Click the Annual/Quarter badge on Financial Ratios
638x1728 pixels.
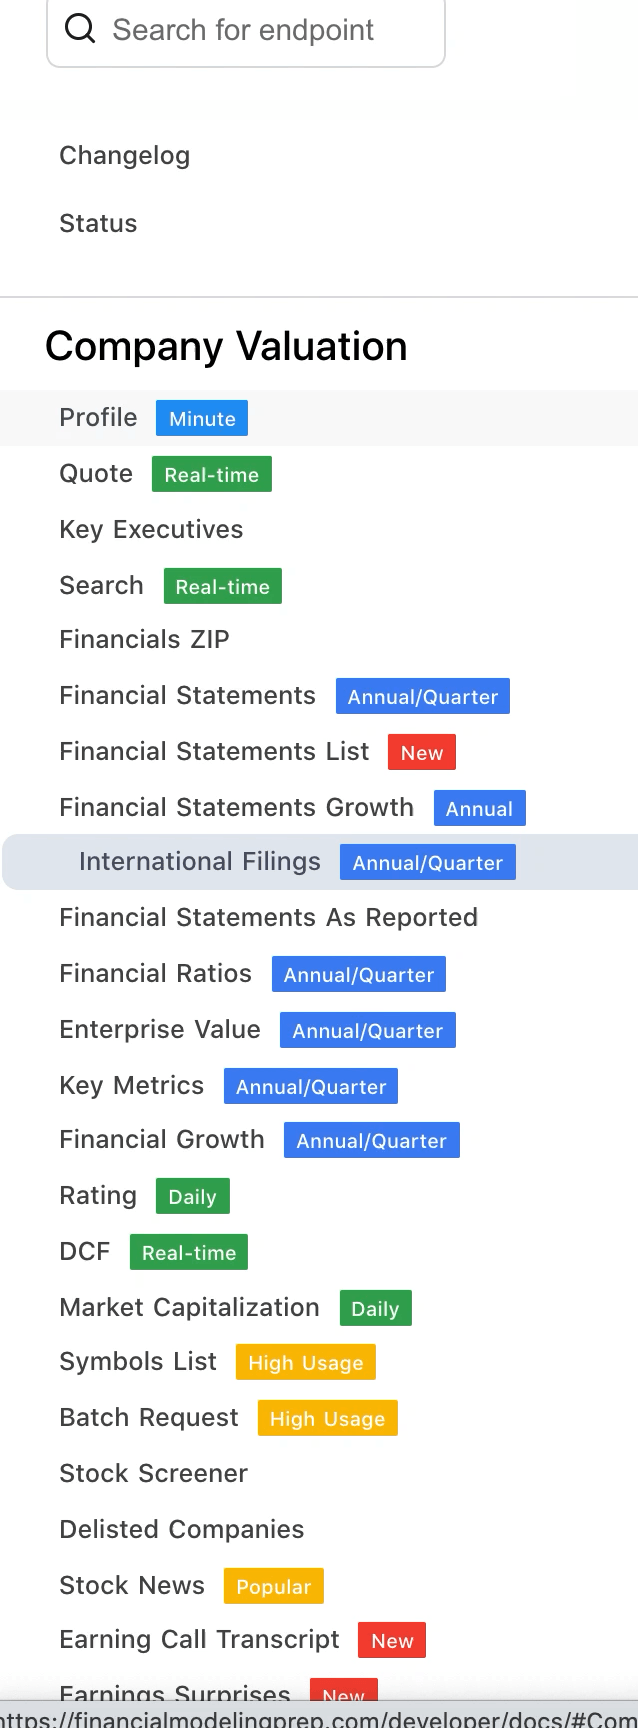pyautogui.click(x=358, y=974)
